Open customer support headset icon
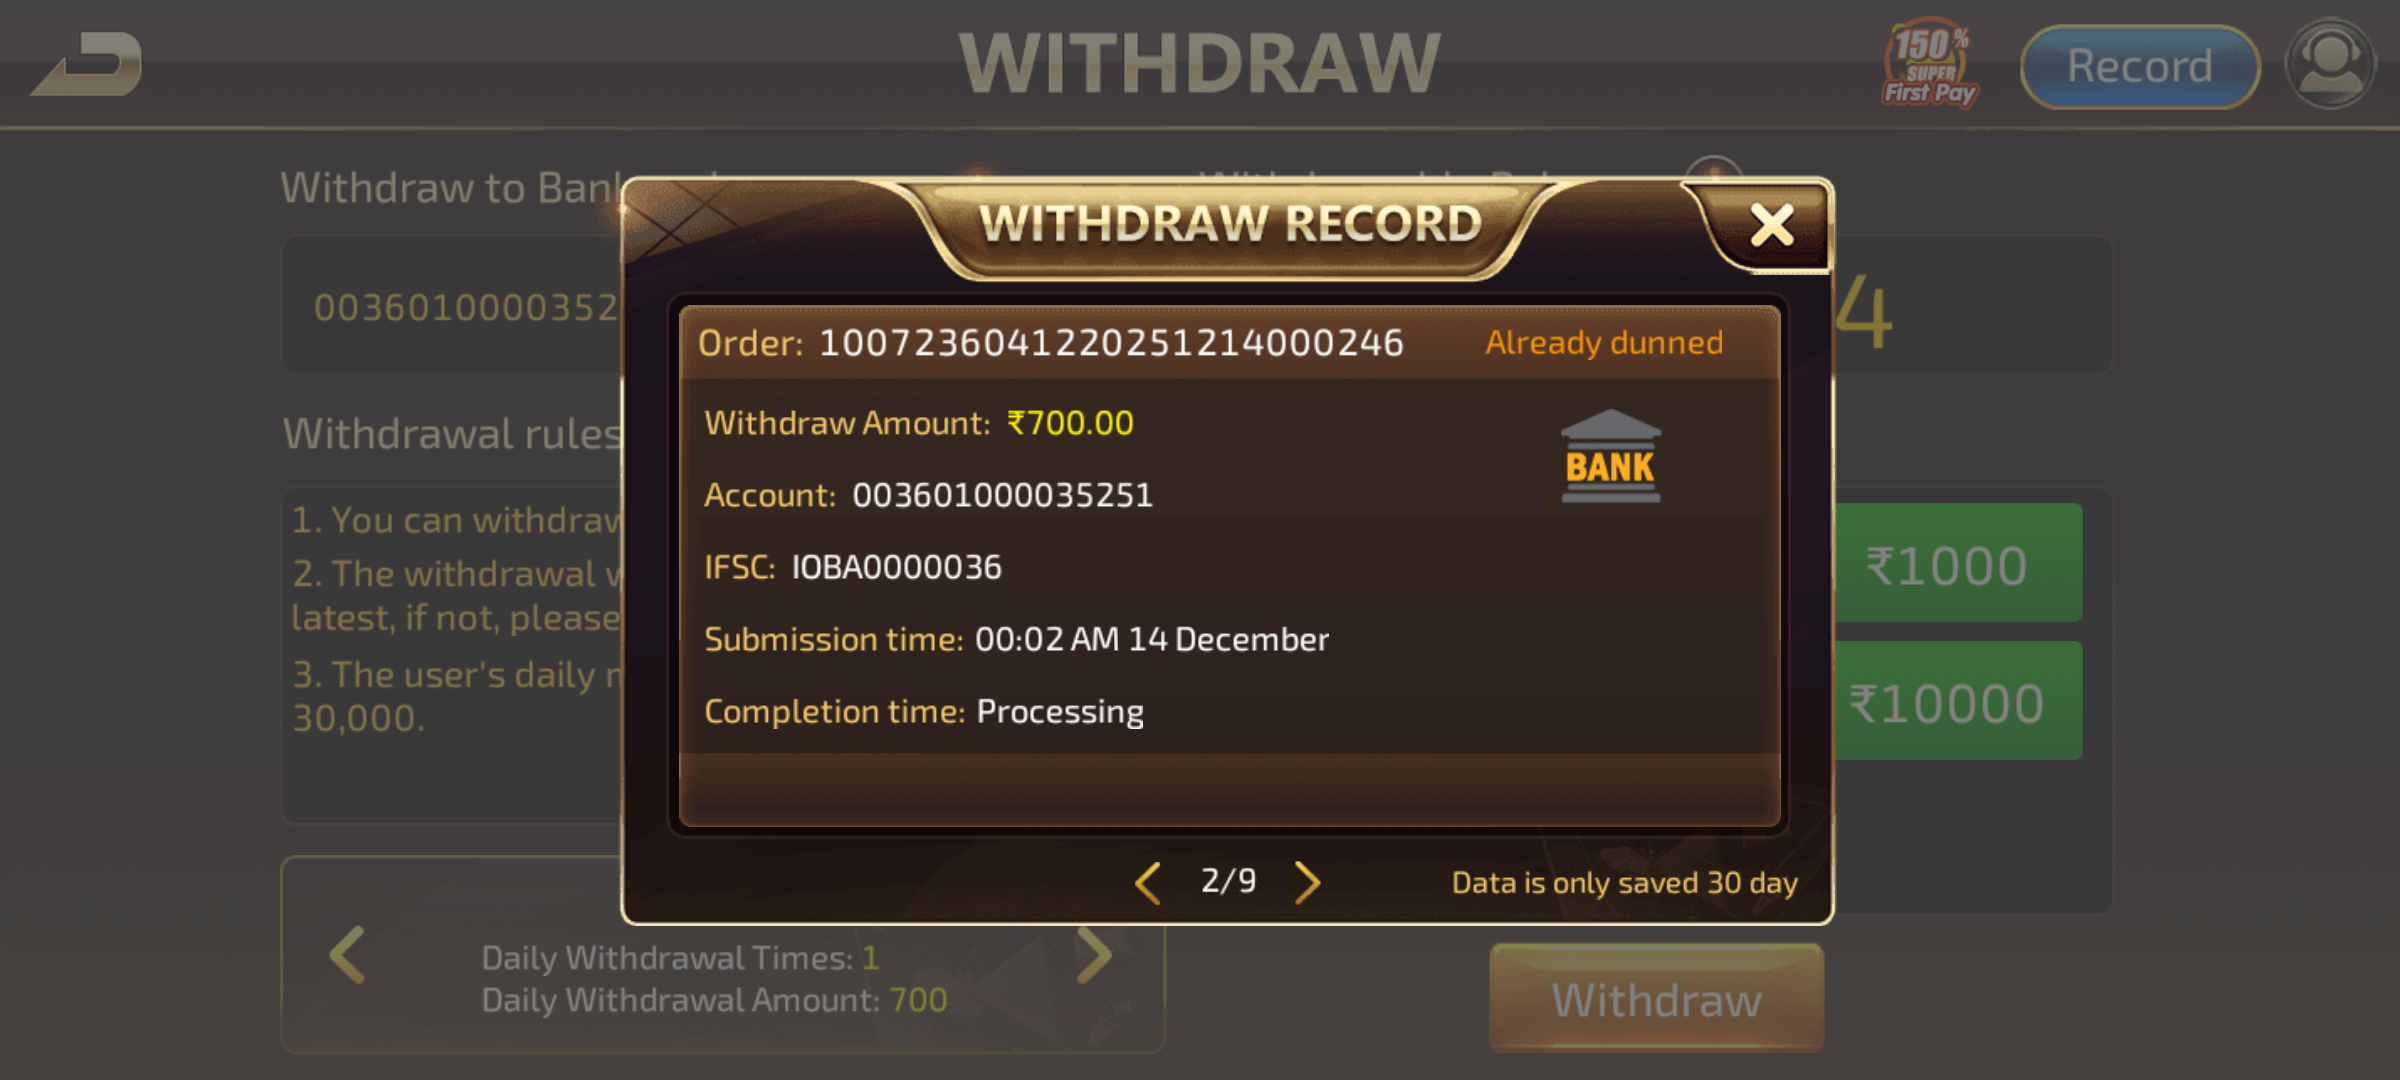 (2331, 64)
